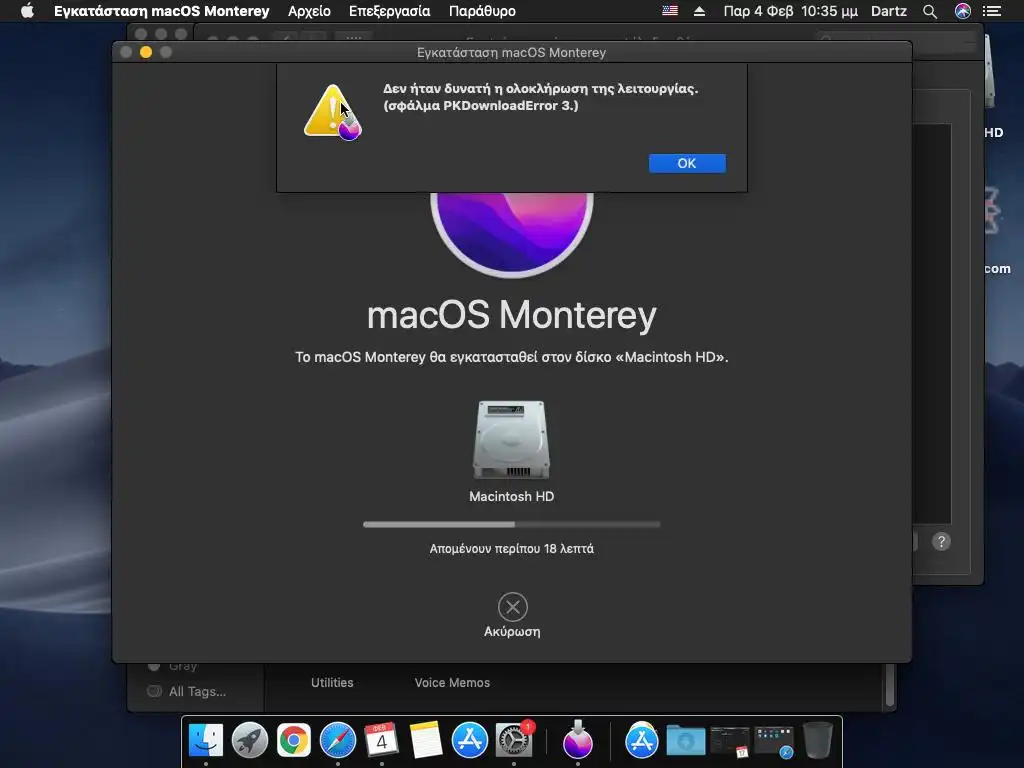Screen dimensions: 1024x768
Task: Click Finder window vertical scrollbar
Action: (x=889, y=686)
